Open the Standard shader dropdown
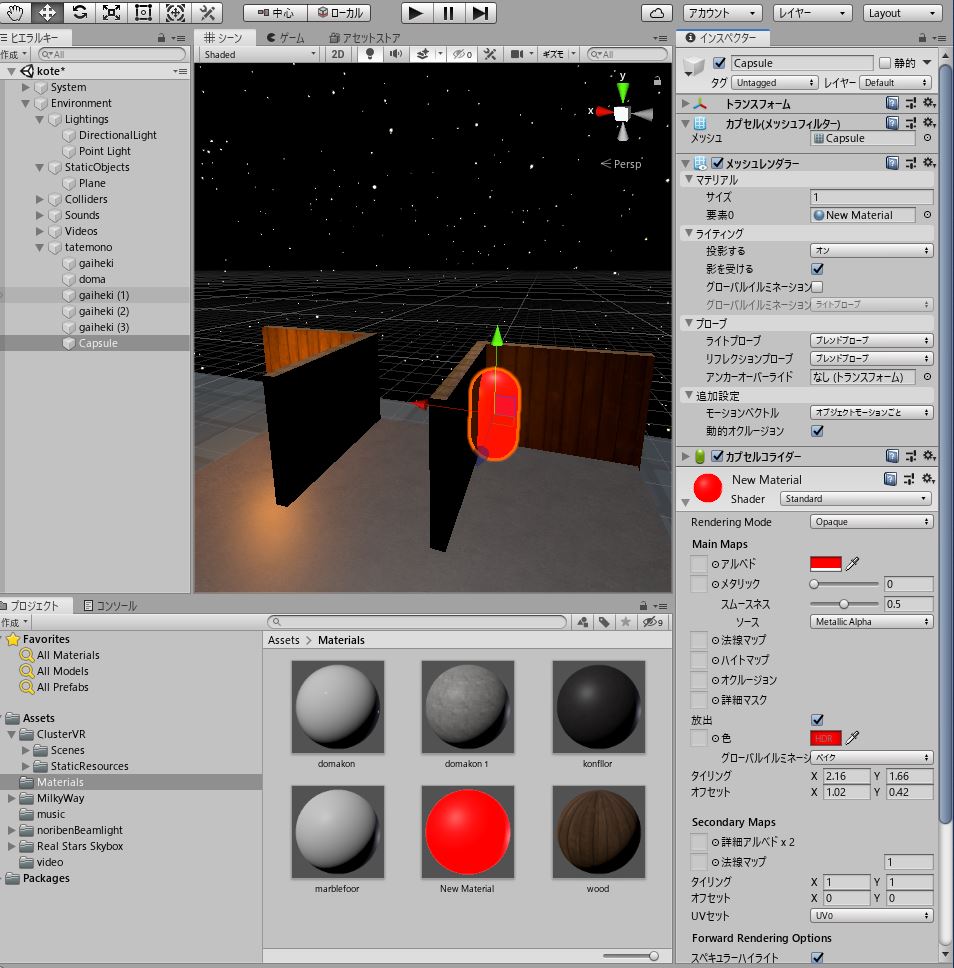Viewport: 954px width, 968px height. click(856, 498)
